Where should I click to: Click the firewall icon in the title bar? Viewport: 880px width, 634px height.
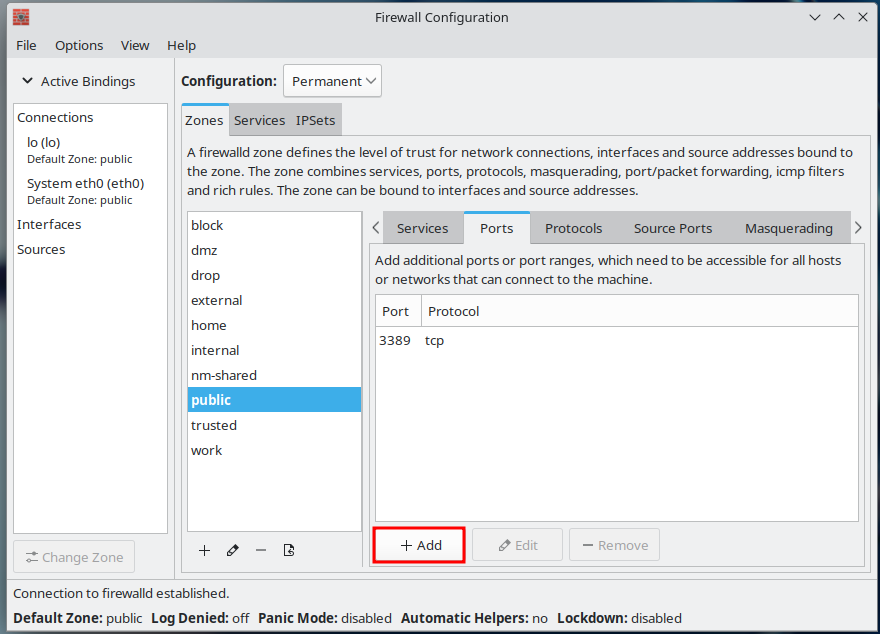click(x=20, y=17)
